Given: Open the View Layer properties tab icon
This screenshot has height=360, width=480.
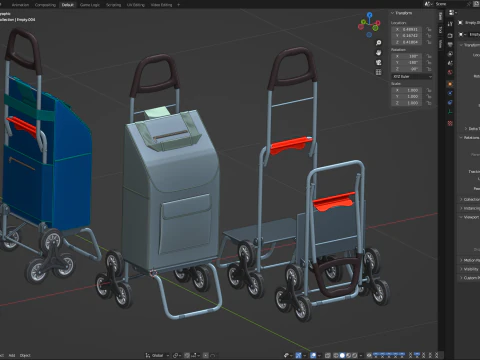Looking at the screenshot, I should 450,54.
